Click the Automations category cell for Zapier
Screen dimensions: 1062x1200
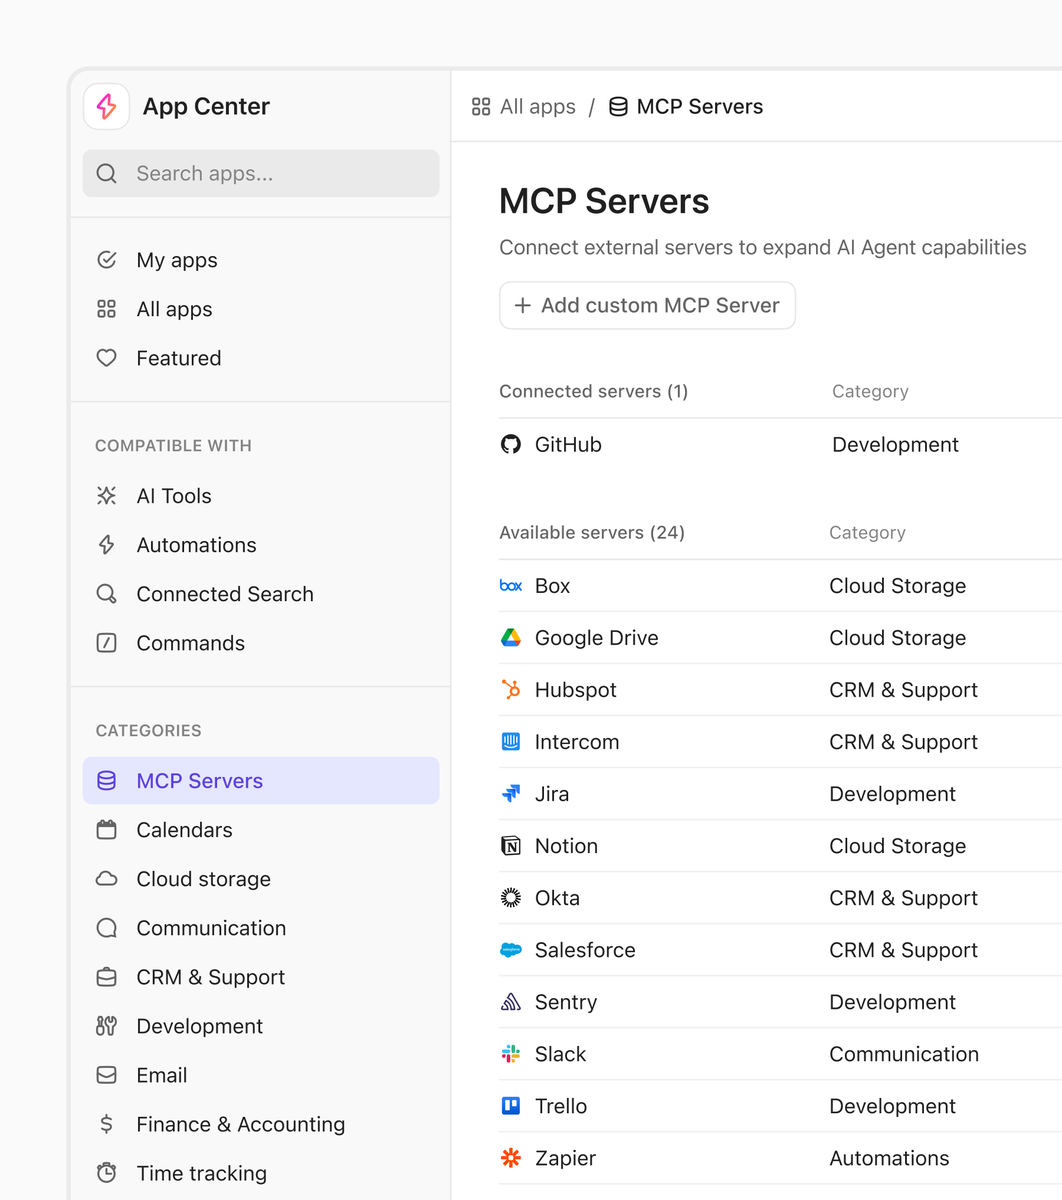tap(890, 1158)
